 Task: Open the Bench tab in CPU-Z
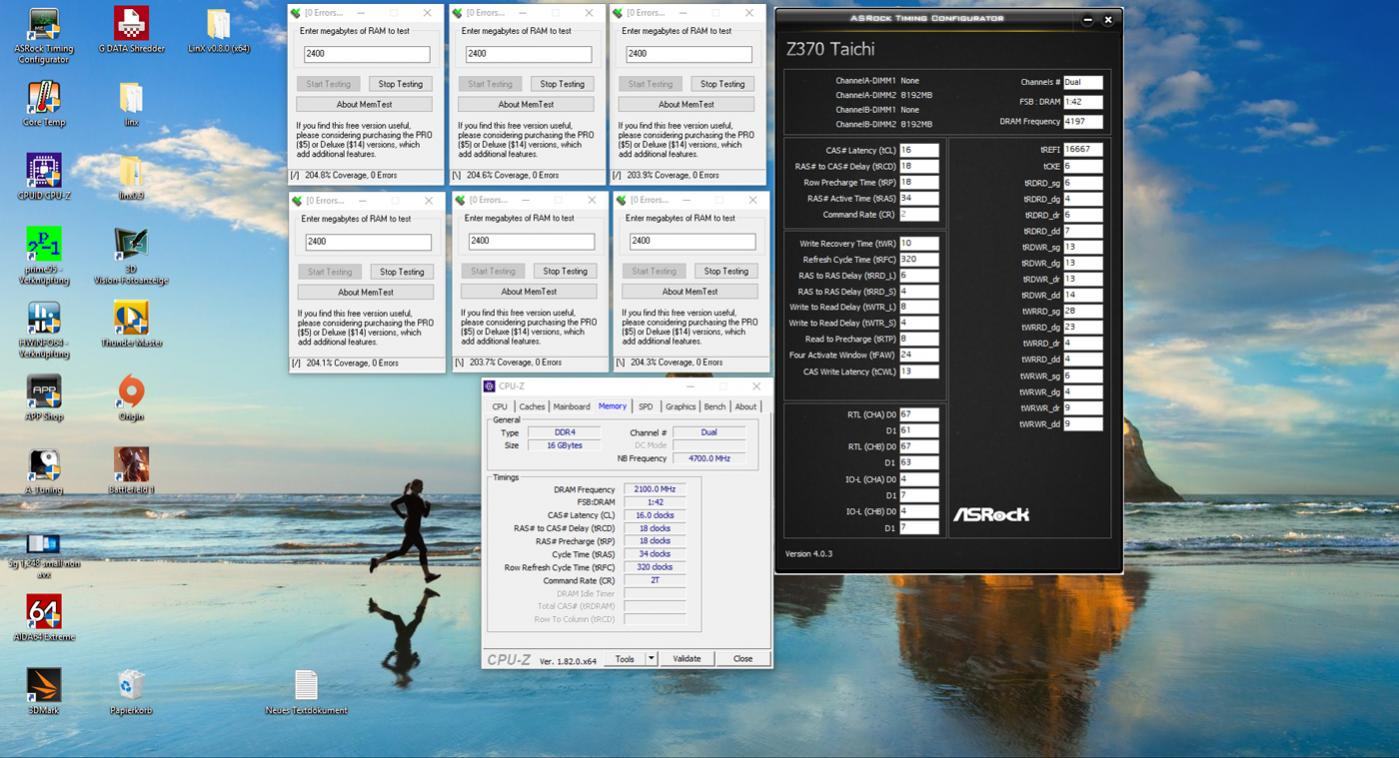(x=715, y=407)
